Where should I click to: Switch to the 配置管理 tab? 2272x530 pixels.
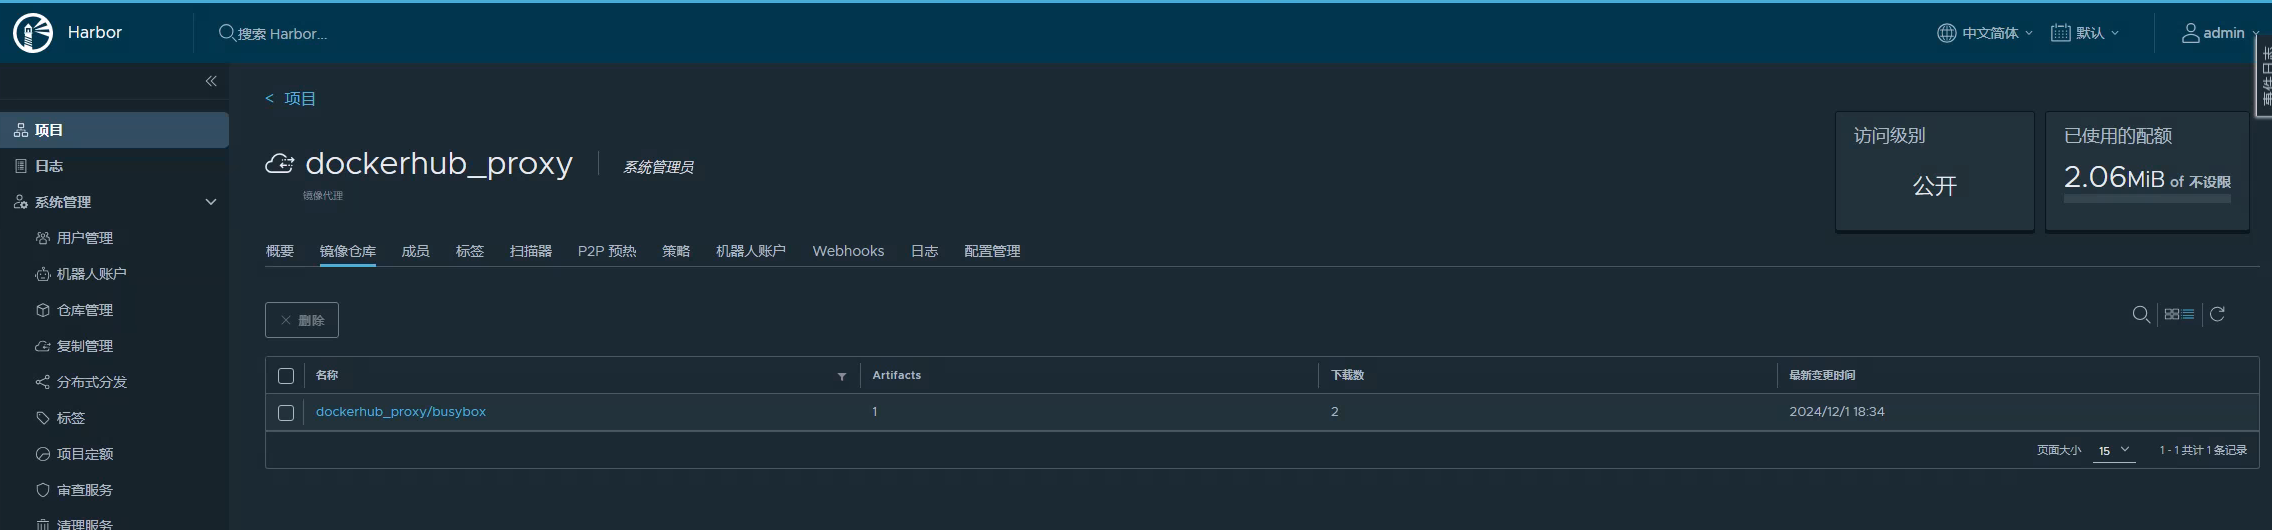coord(992,251)
